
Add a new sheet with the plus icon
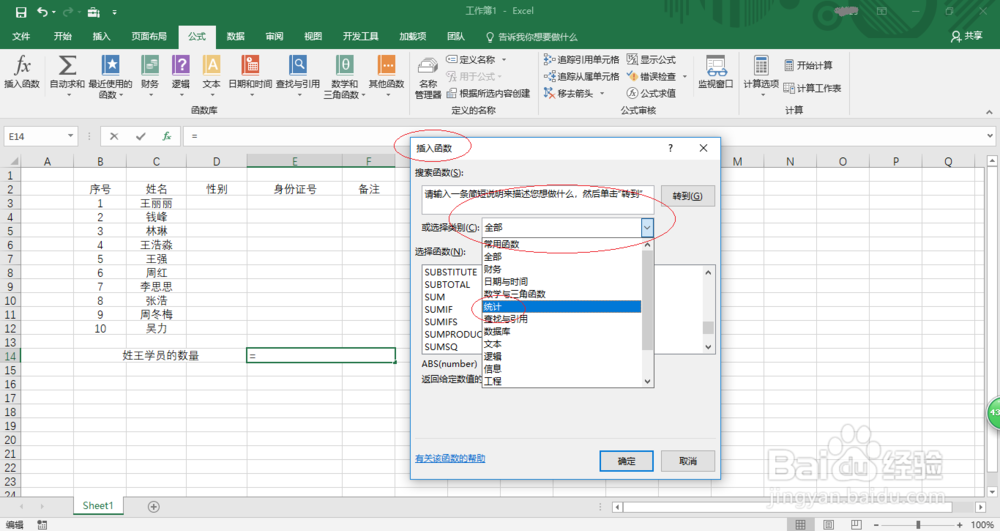point(154,507)
